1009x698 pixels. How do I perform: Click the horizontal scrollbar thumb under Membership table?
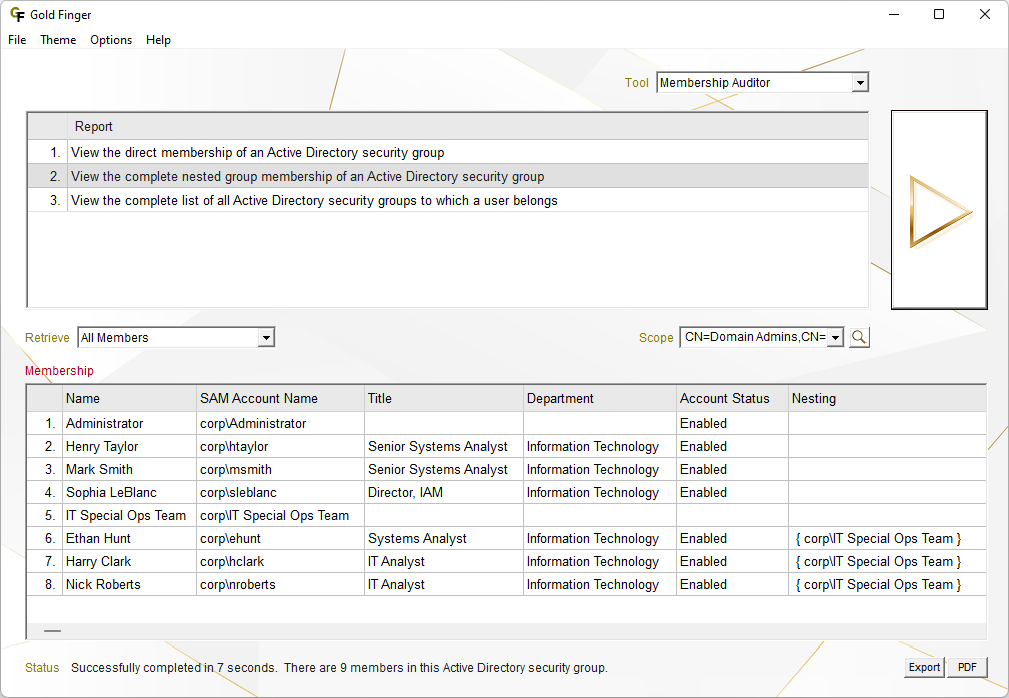[x=52, y=631]
